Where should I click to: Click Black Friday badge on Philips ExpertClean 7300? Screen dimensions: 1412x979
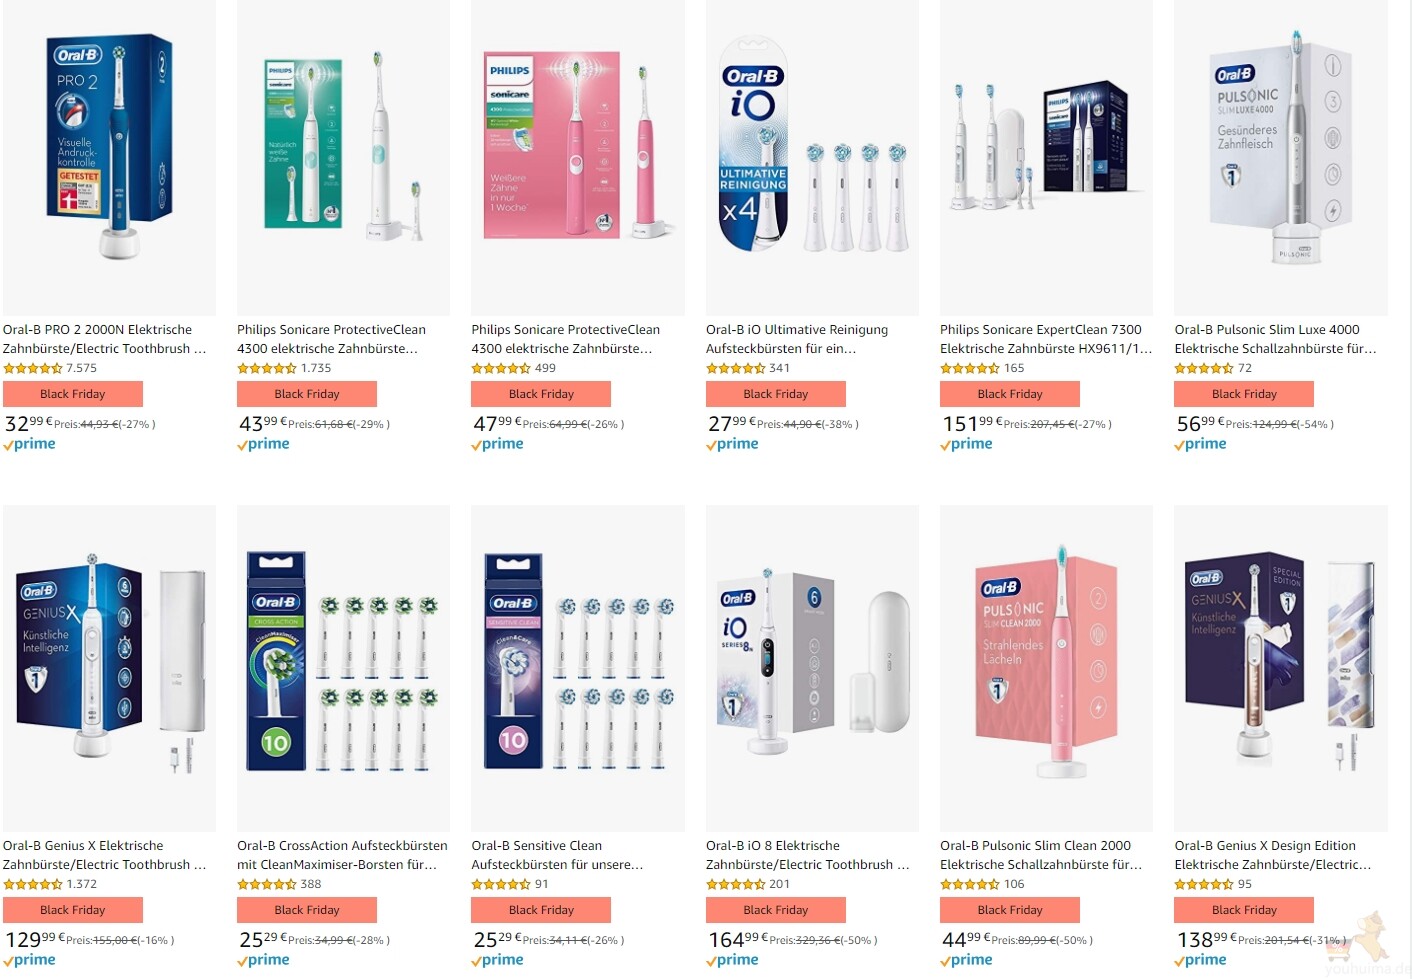(x=1010, y=394)
